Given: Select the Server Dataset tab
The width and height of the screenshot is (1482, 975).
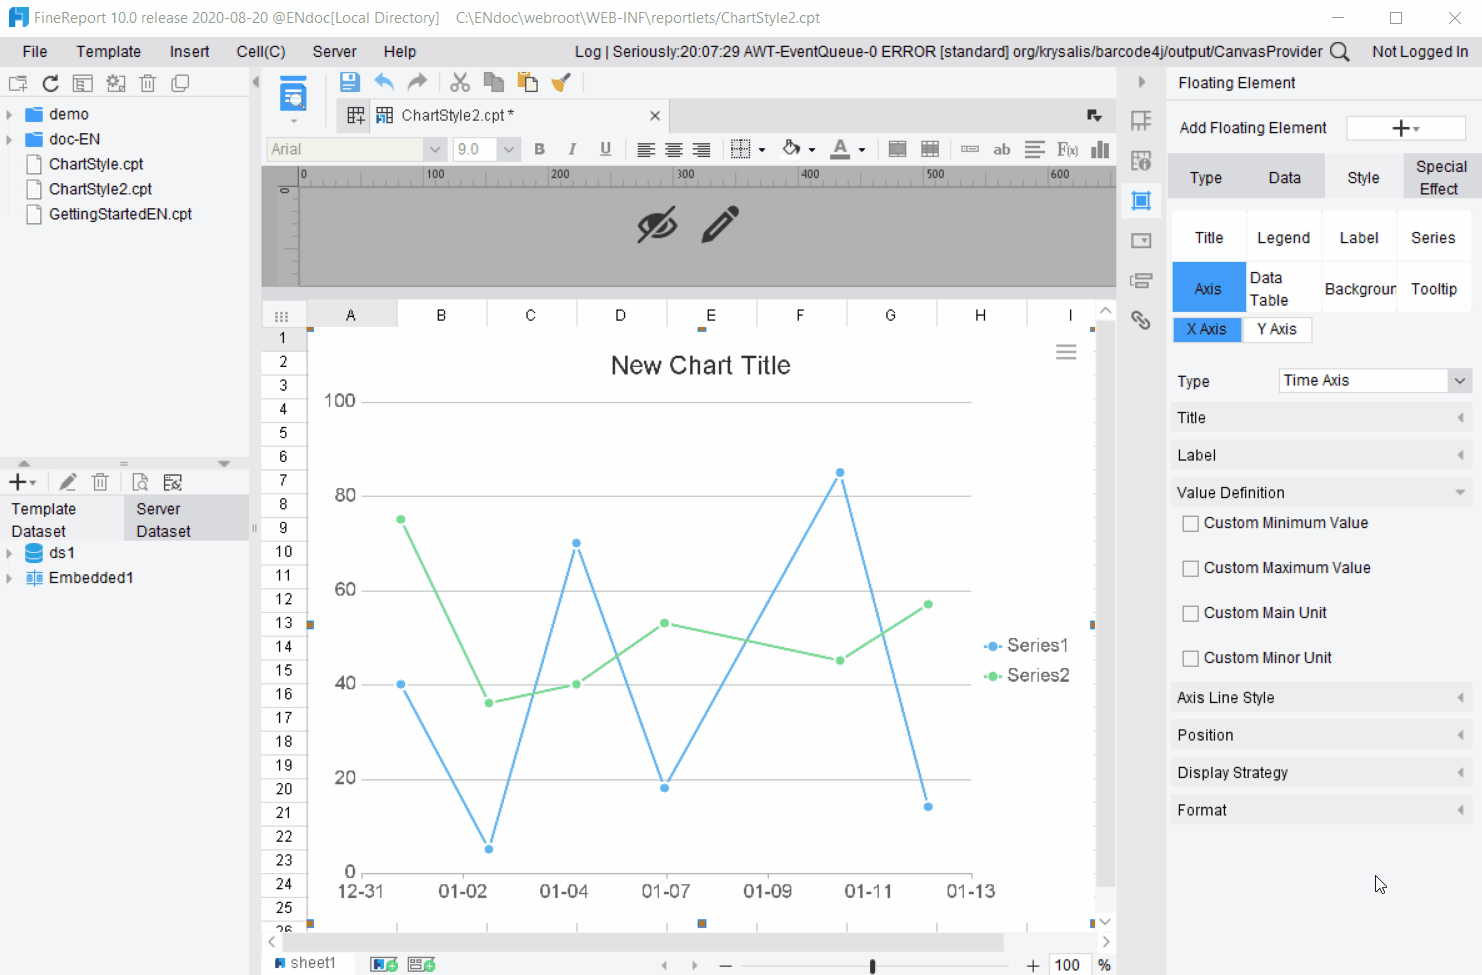Looking at the screenshot, I should (x=186, y=520).
